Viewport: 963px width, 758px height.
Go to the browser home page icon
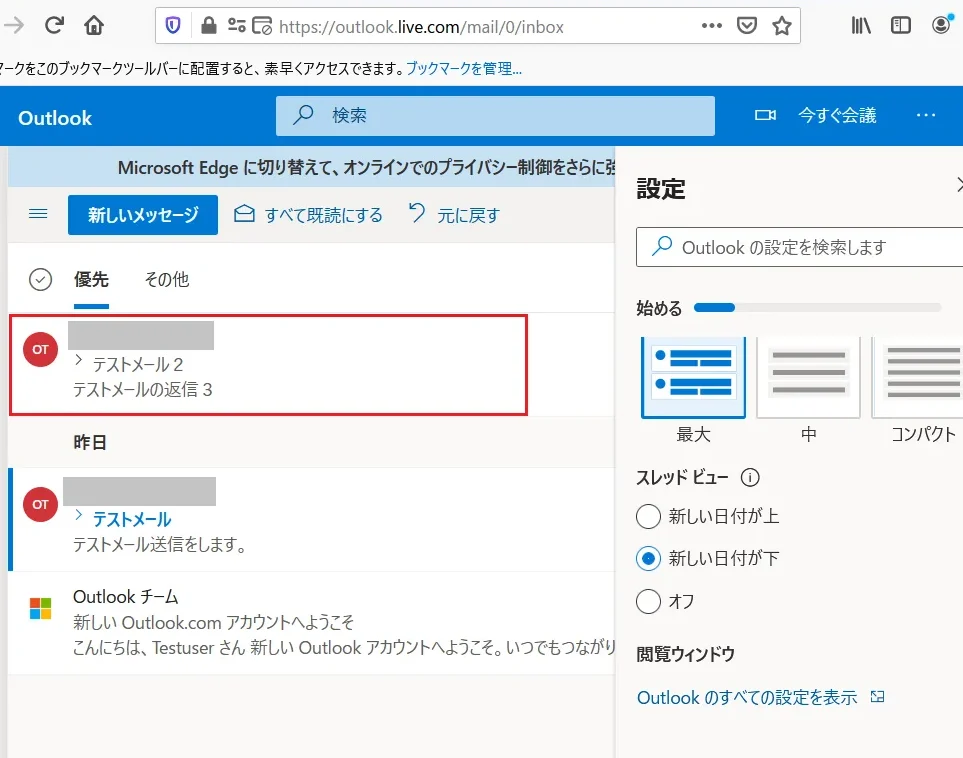[x=94, y=25]
